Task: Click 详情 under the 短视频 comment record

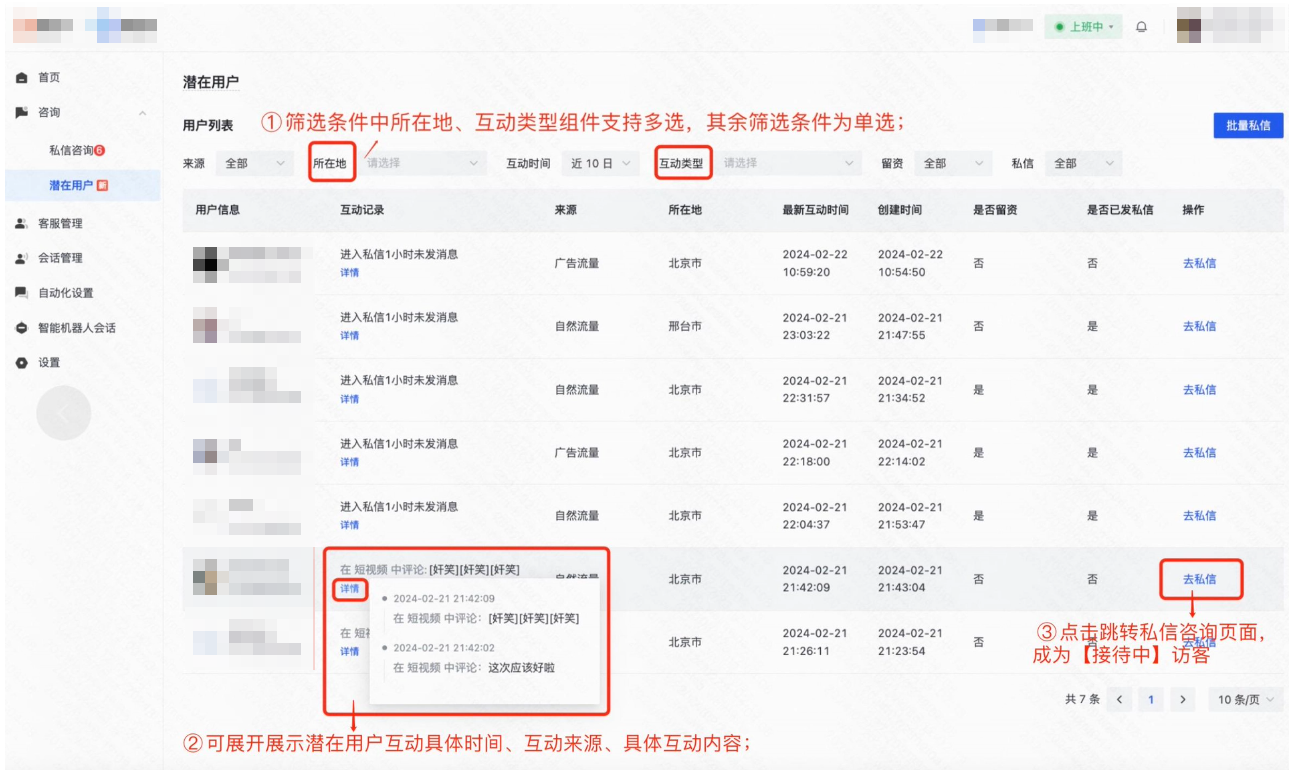Action: (349, 589)
